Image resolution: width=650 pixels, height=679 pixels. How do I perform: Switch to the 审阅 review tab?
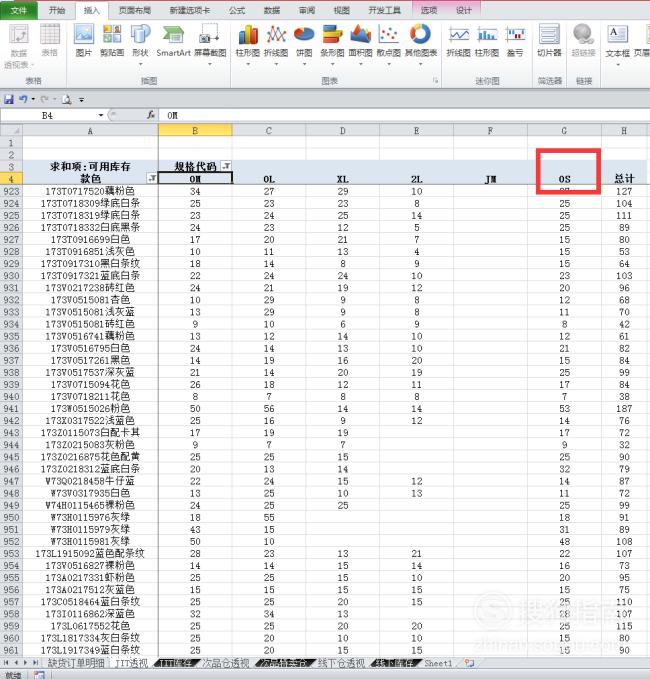pyautogui.click(x=307, y=10)
